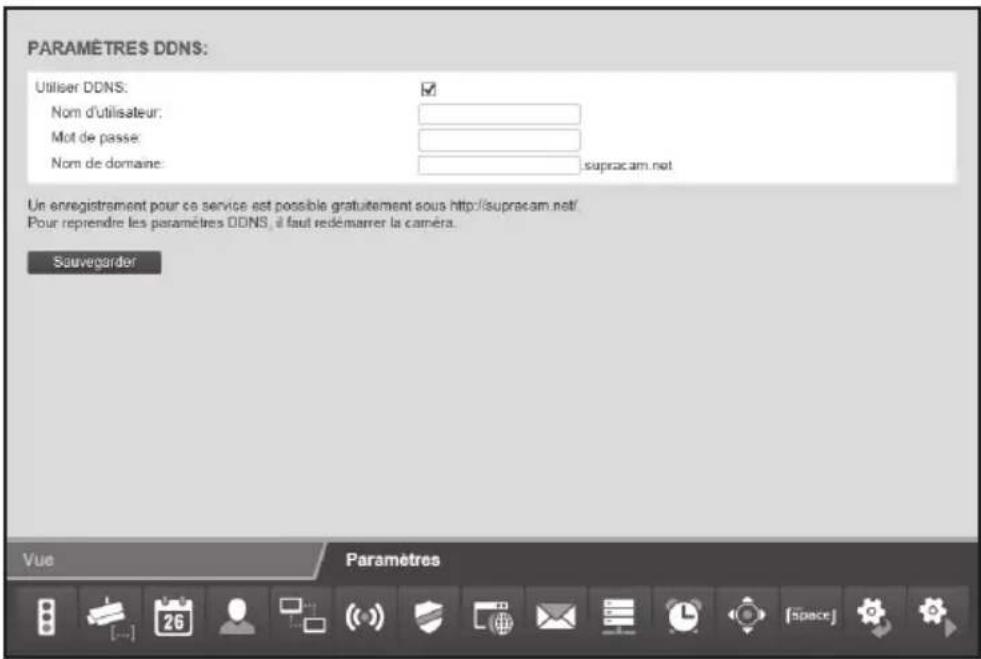Click the Sauvegarder button
This screenshot has height=659, width=981.
[94, 262]
